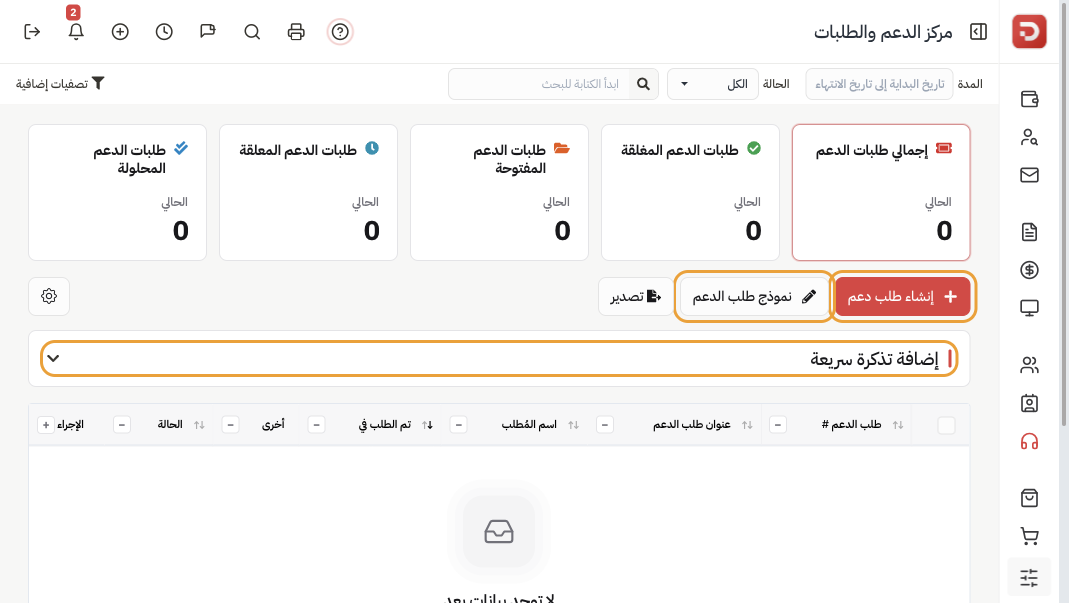Collapse the sidebar panel toggle icon
Image resolution: width=1069 pixels, height=603 pixels.
tap(978, 31)
